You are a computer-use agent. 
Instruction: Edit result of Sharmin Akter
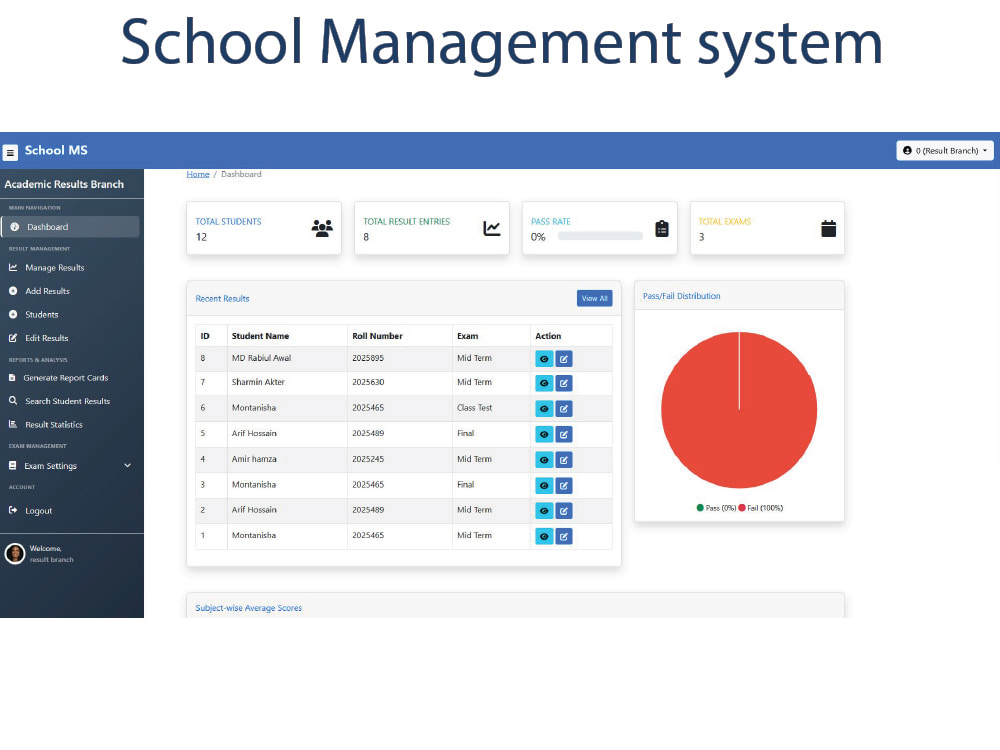click(564, 383)
